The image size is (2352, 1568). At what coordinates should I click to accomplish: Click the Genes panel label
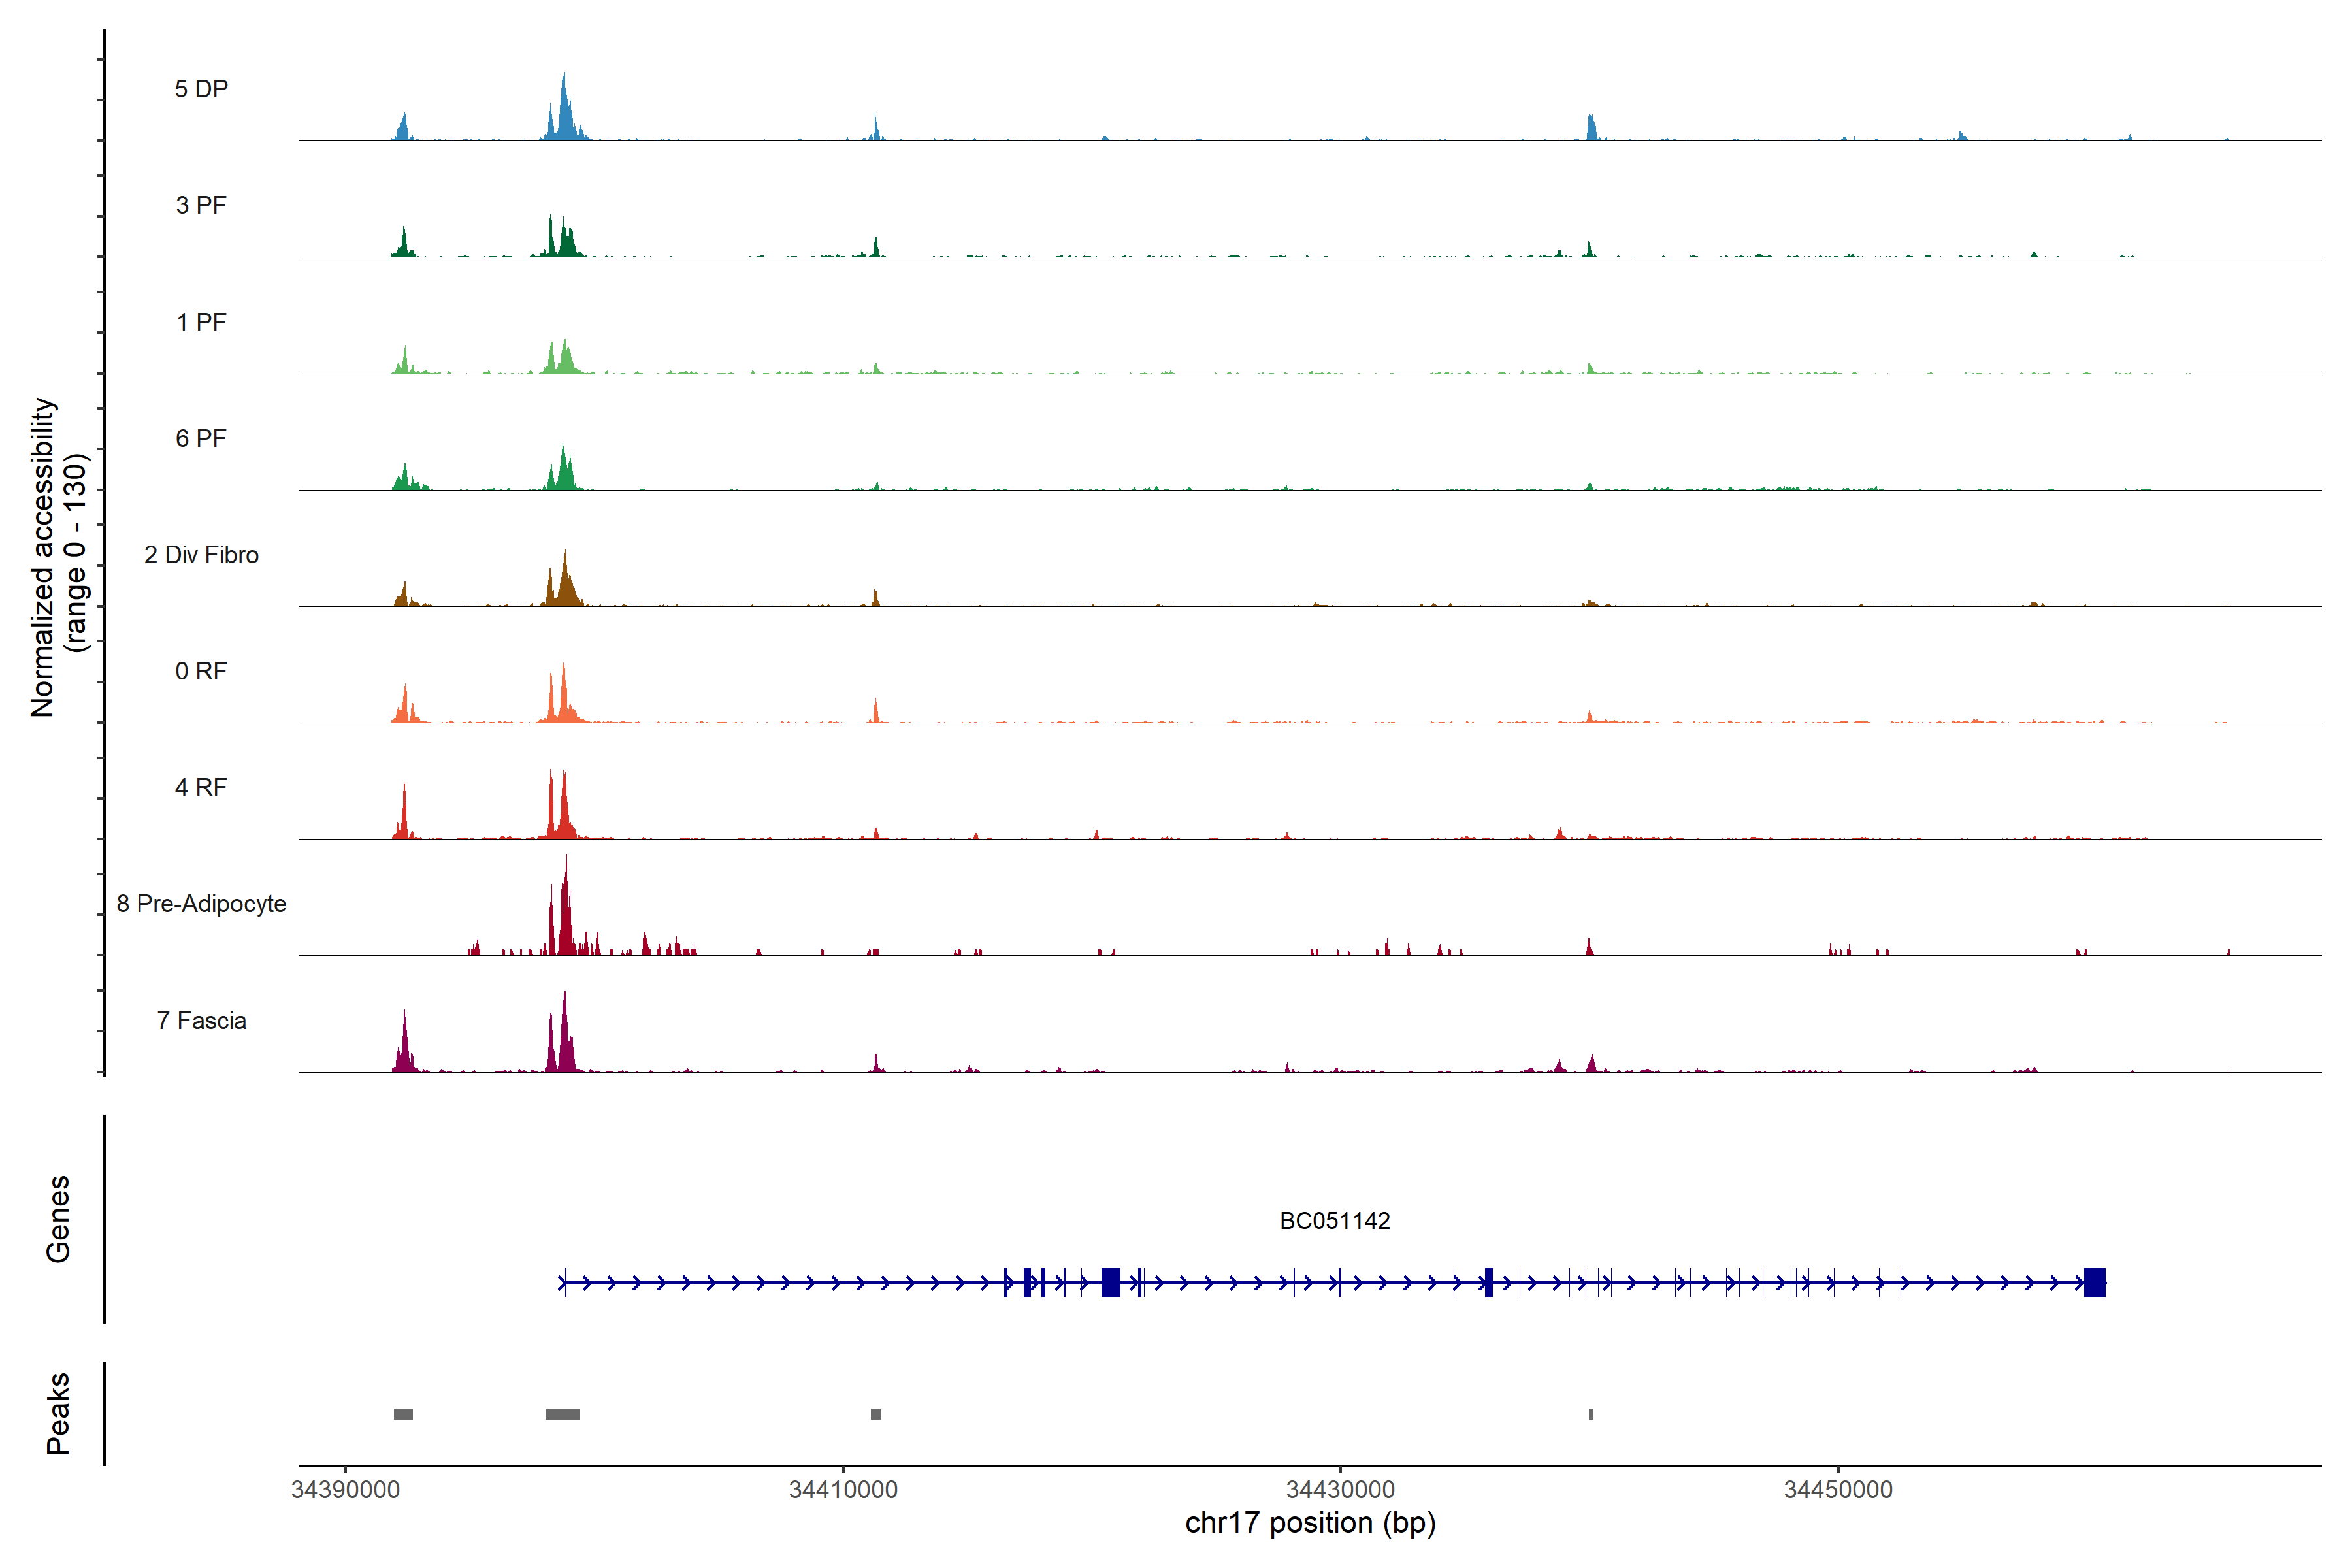pos(58,1218)
